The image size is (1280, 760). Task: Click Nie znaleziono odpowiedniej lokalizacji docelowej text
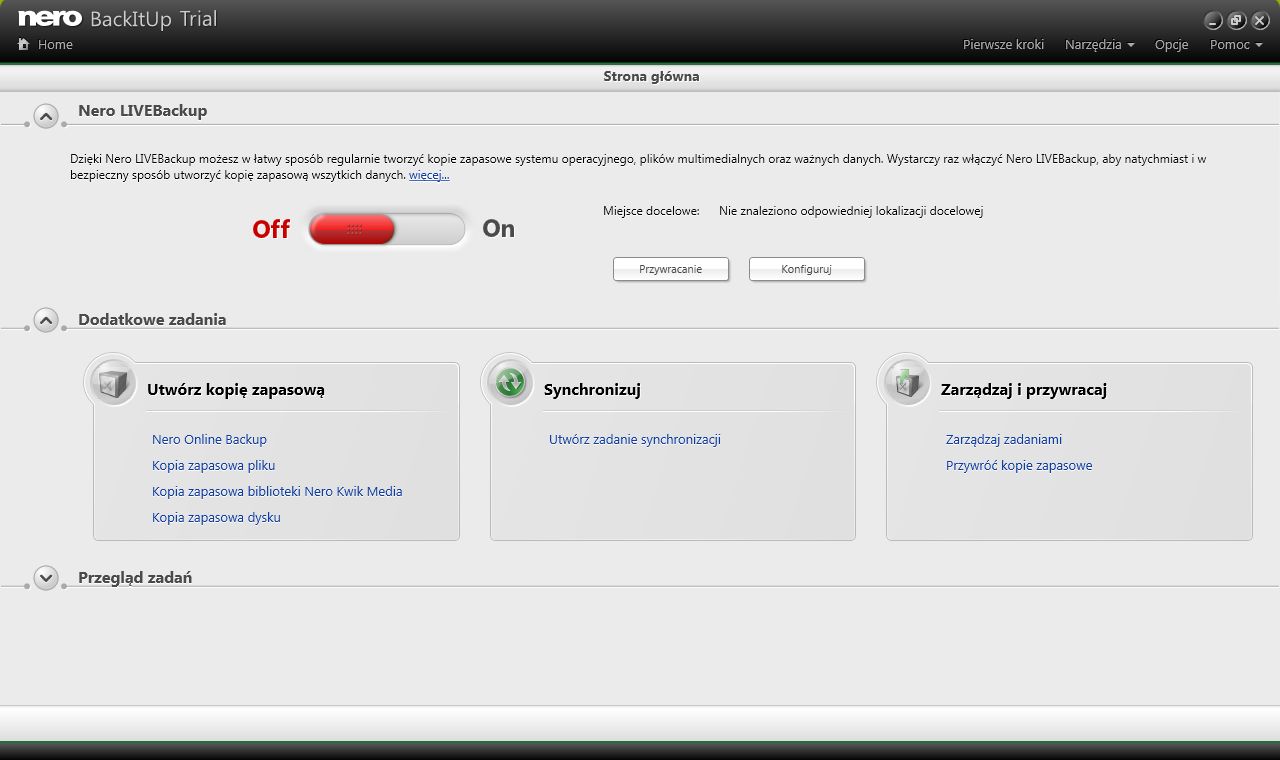click(851, 211)
